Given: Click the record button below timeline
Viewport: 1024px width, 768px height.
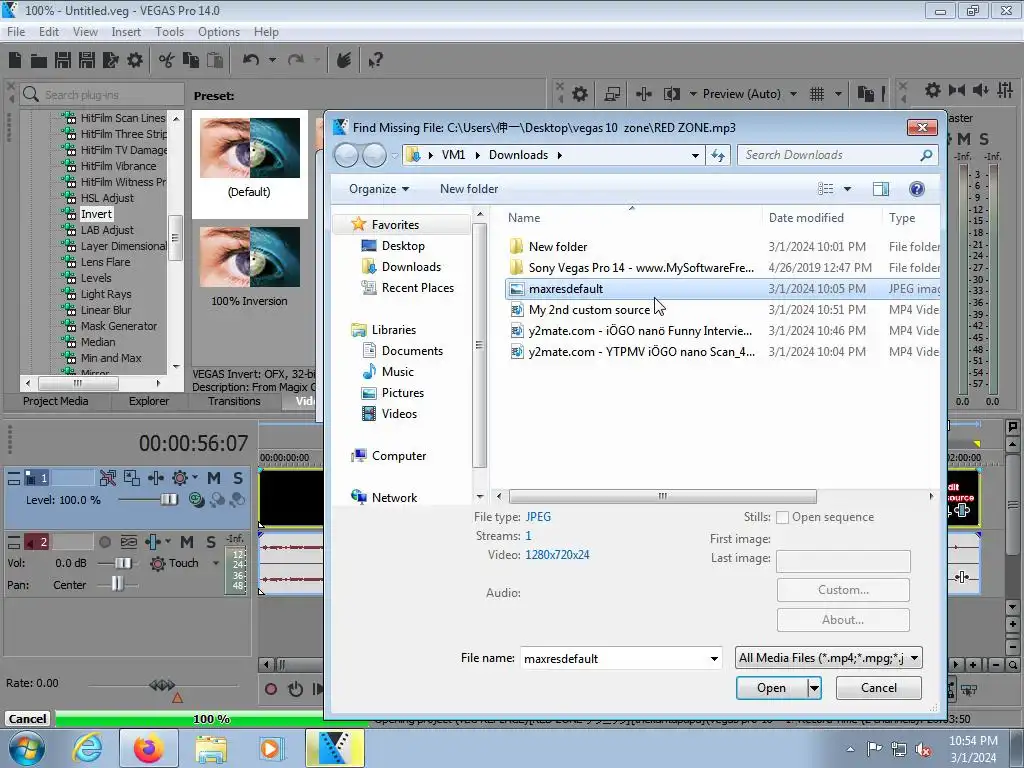Looking at the screenshot, I should 270,689.
